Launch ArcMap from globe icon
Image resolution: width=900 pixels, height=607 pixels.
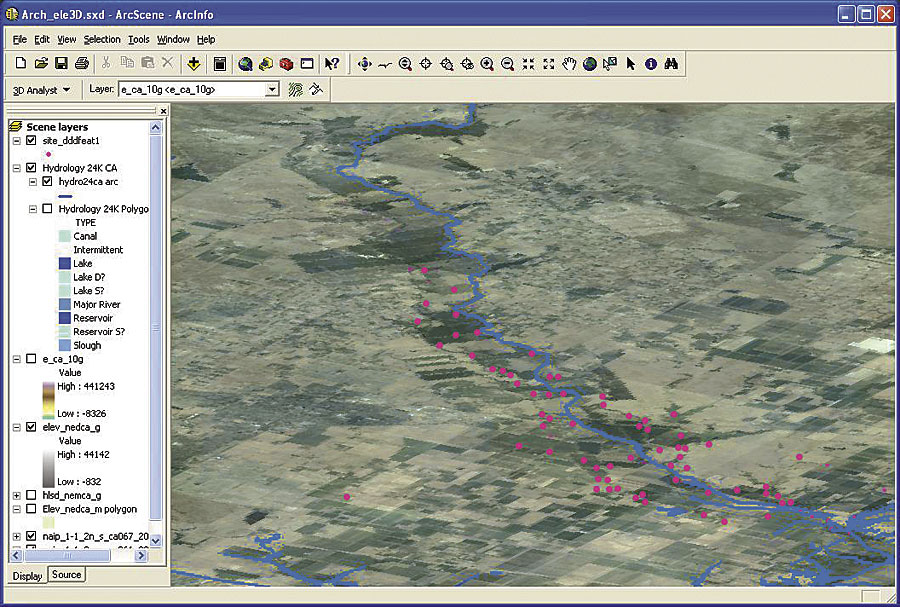[246, 64]
